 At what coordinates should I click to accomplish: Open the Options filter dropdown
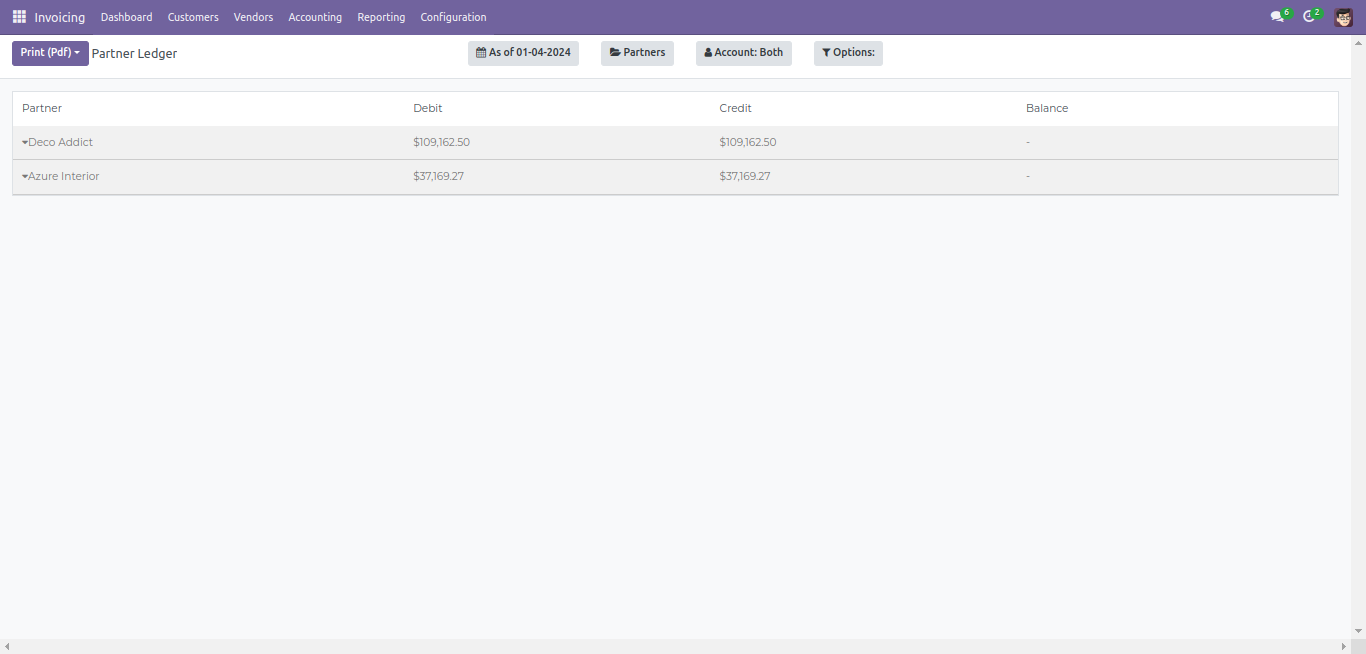pyautogui.click(x=848, y=53)
